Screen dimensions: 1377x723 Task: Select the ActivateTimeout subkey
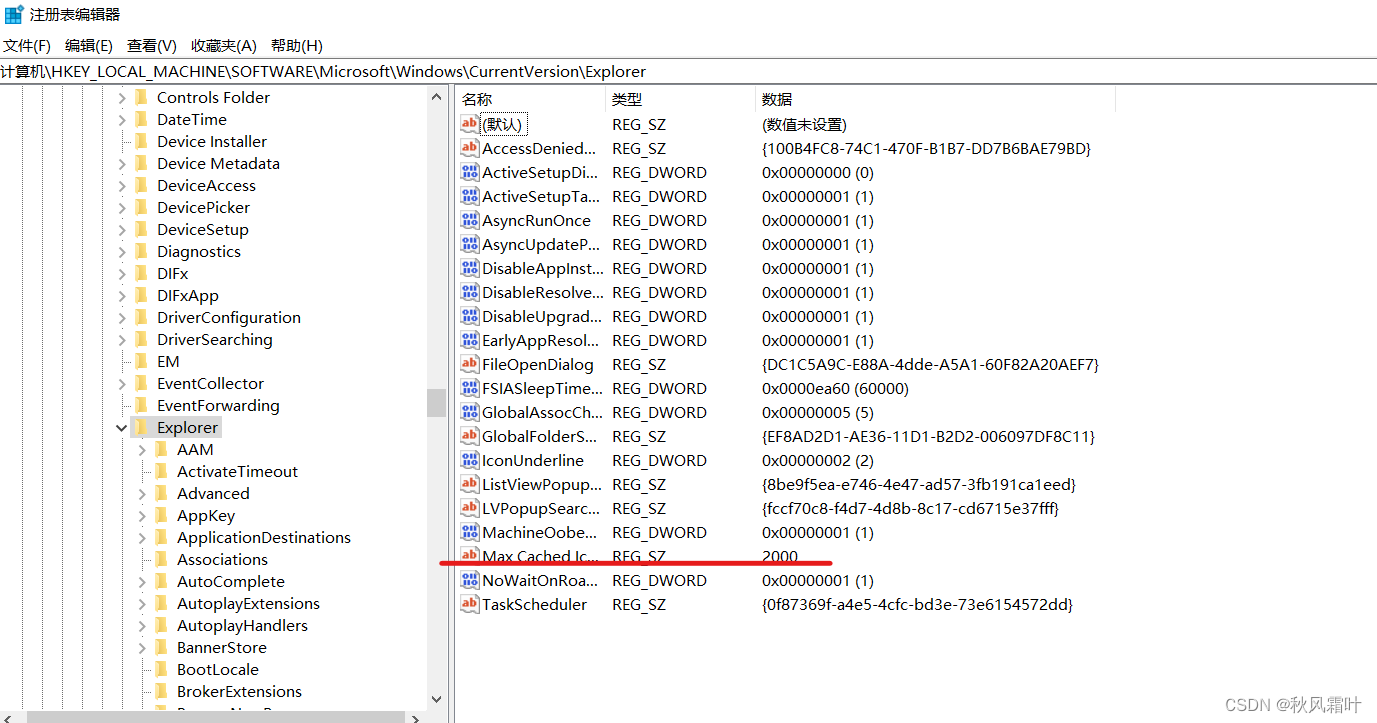[238, 471]
